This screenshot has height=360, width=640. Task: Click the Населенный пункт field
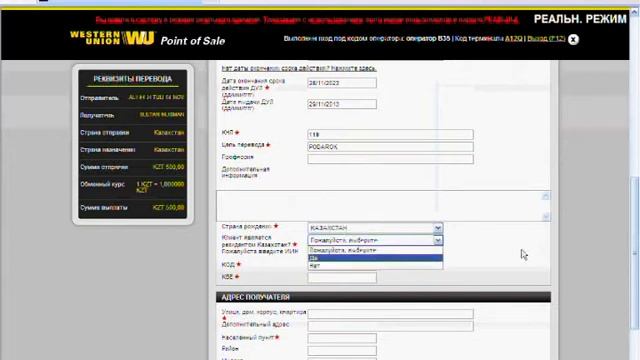[342, 338]
